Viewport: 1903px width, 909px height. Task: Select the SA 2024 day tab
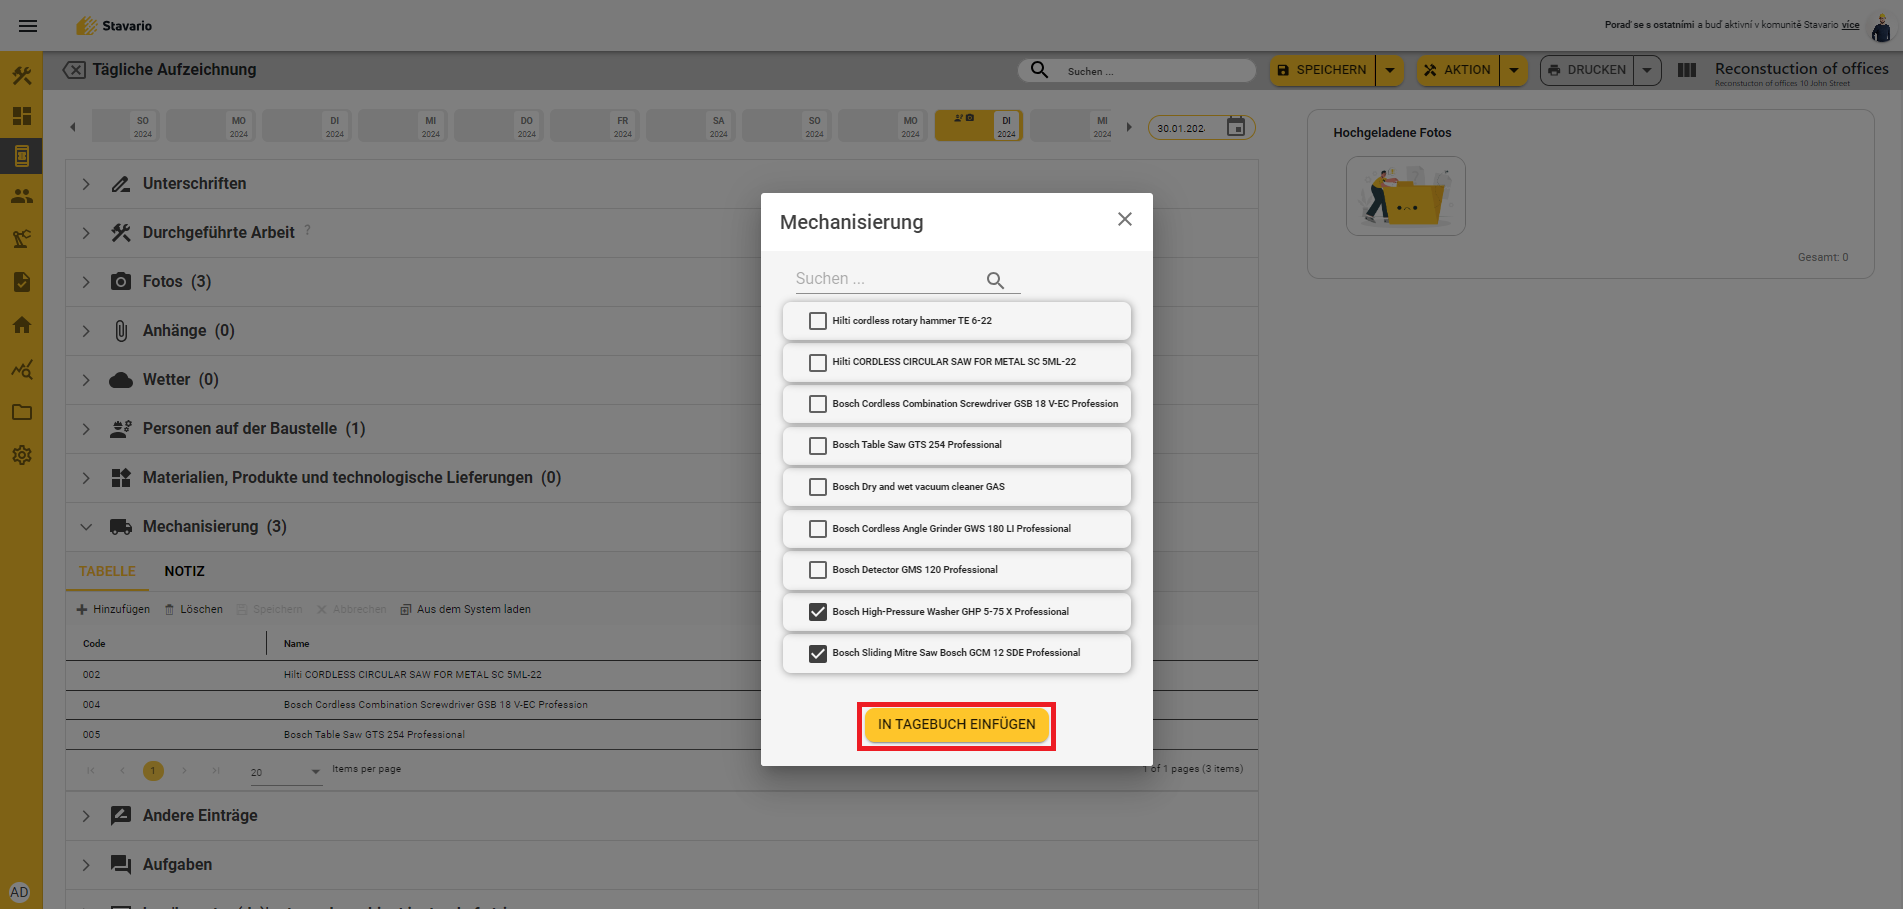click(x=690, y=126)
